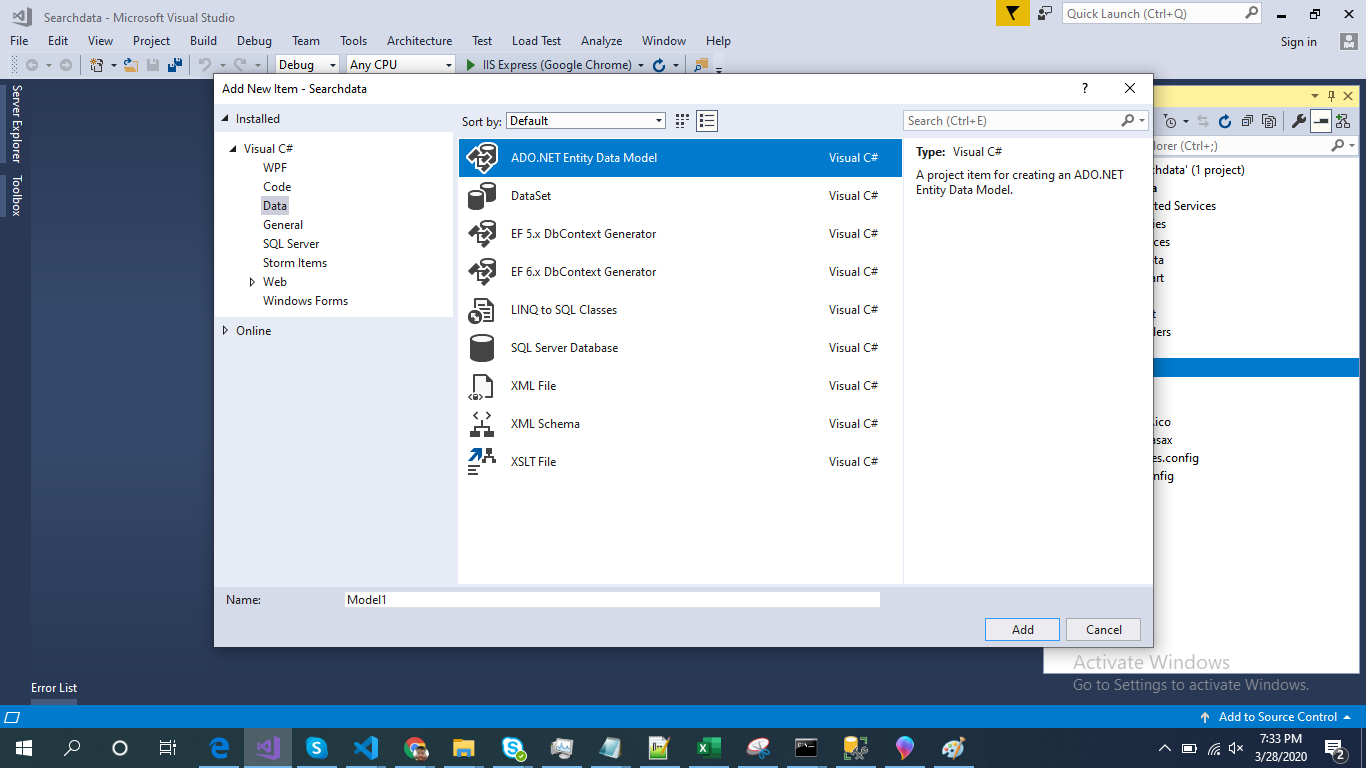
Task: Select the SQL Server category
Action: tap(291, 244)
